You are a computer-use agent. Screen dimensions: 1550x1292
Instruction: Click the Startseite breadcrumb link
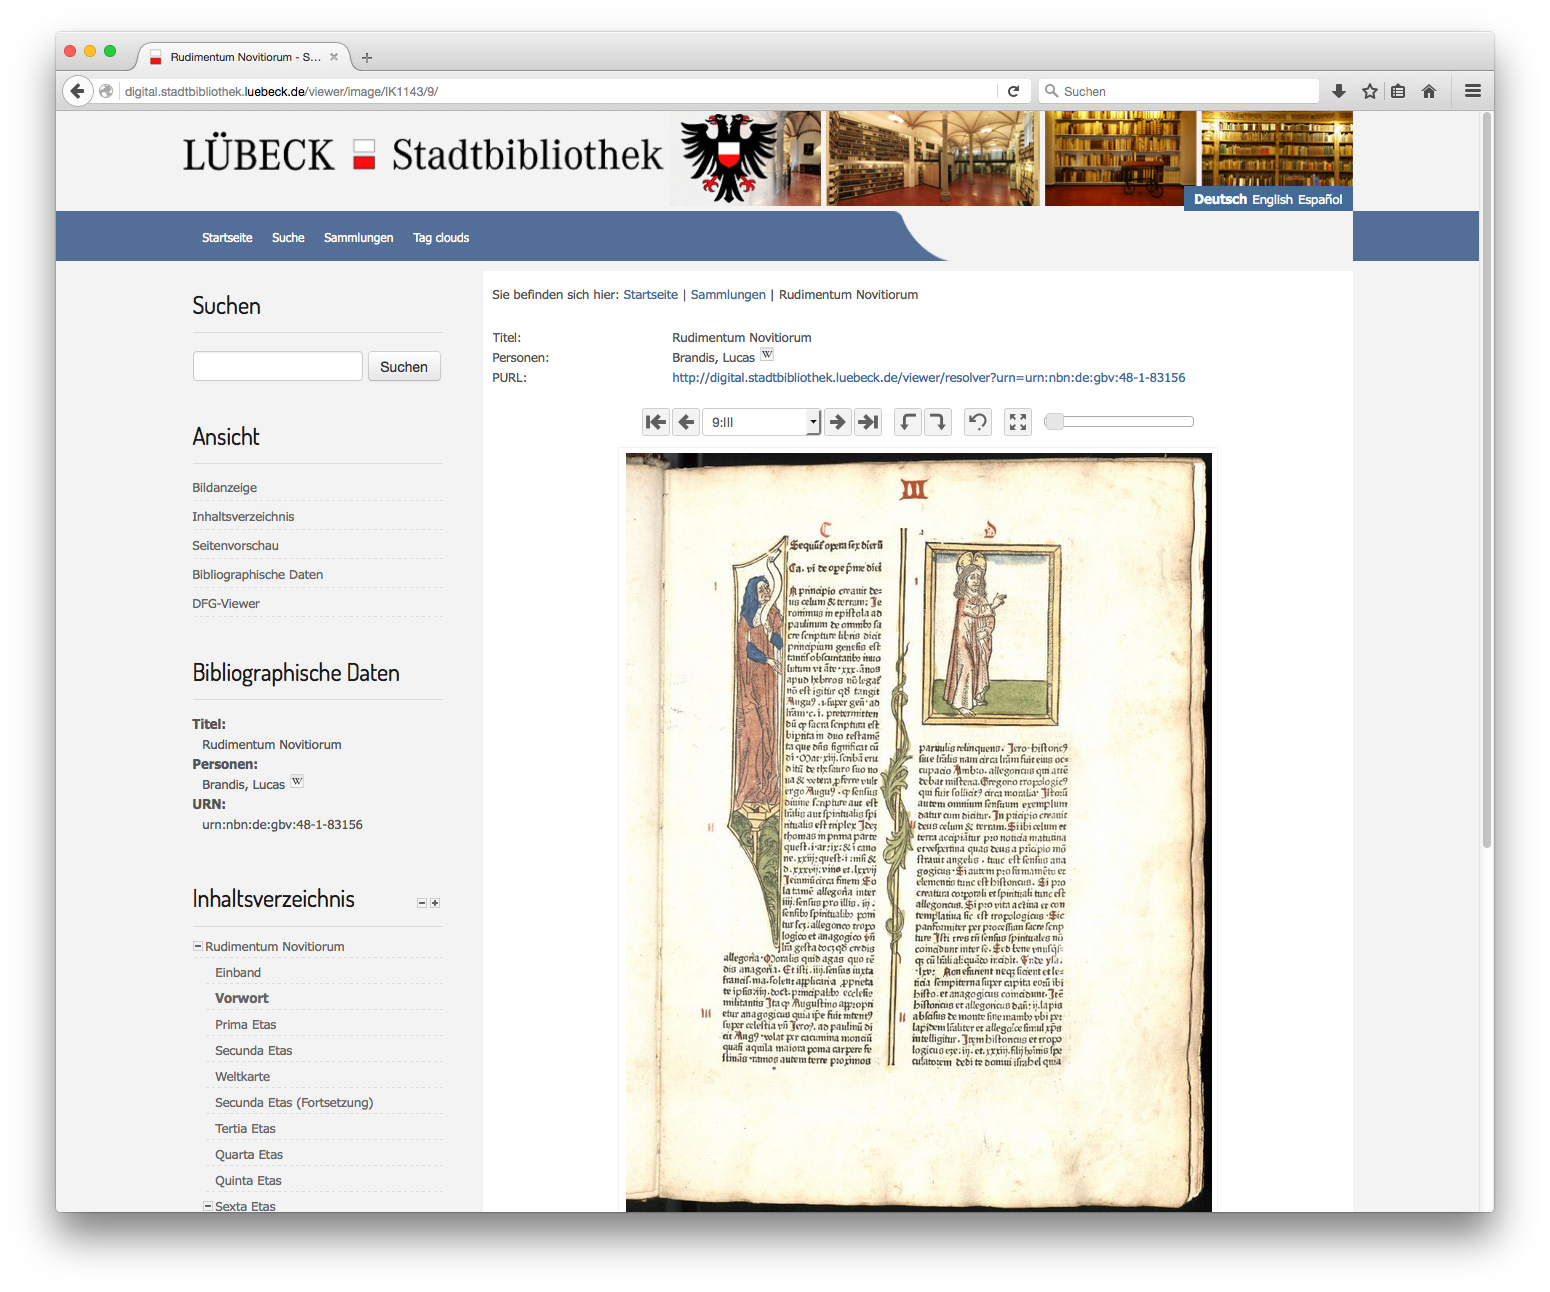[651, 295]
